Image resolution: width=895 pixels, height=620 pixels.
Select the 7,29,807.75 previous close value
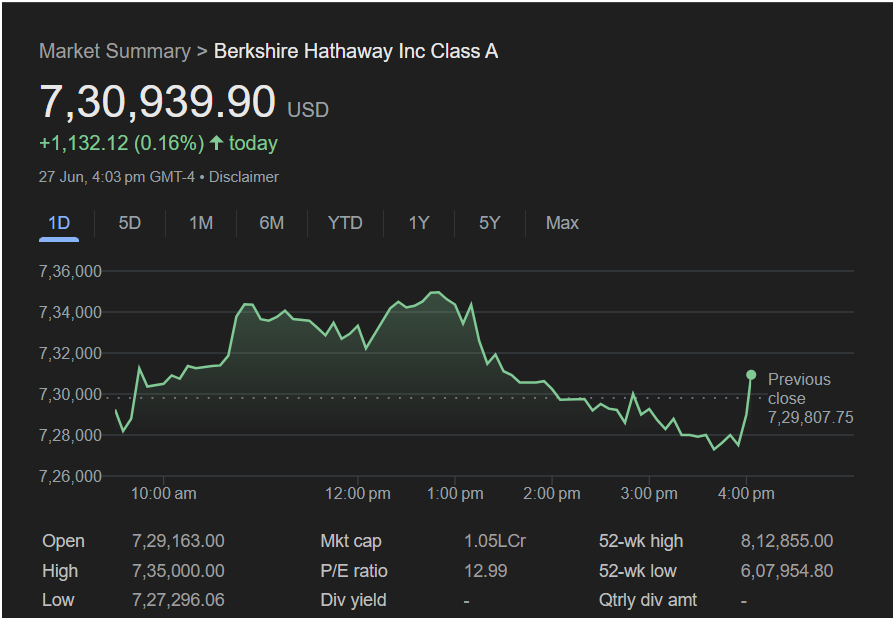tap(811, 418)
